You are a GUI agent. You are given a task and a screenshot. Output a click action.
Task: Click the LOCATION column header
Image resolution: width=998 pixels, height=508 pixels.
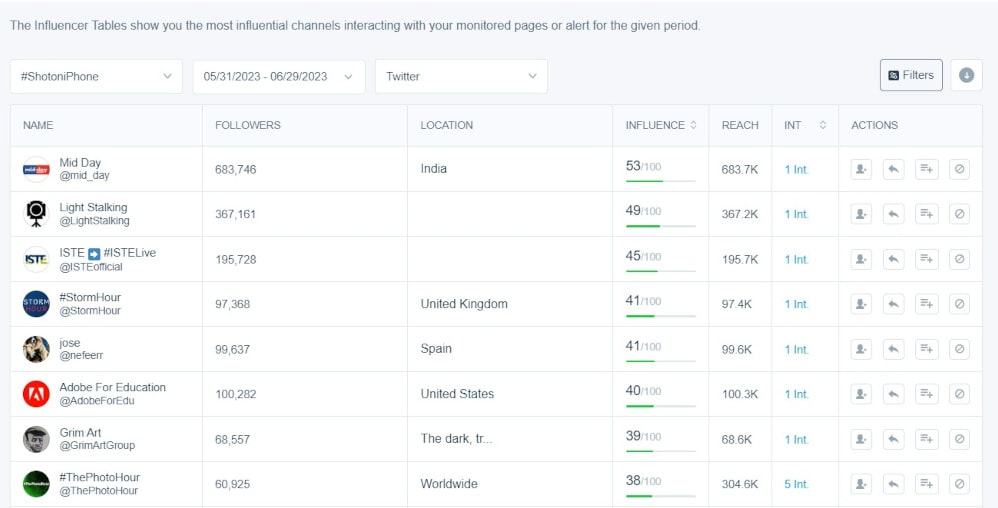(x=446, y=125)
